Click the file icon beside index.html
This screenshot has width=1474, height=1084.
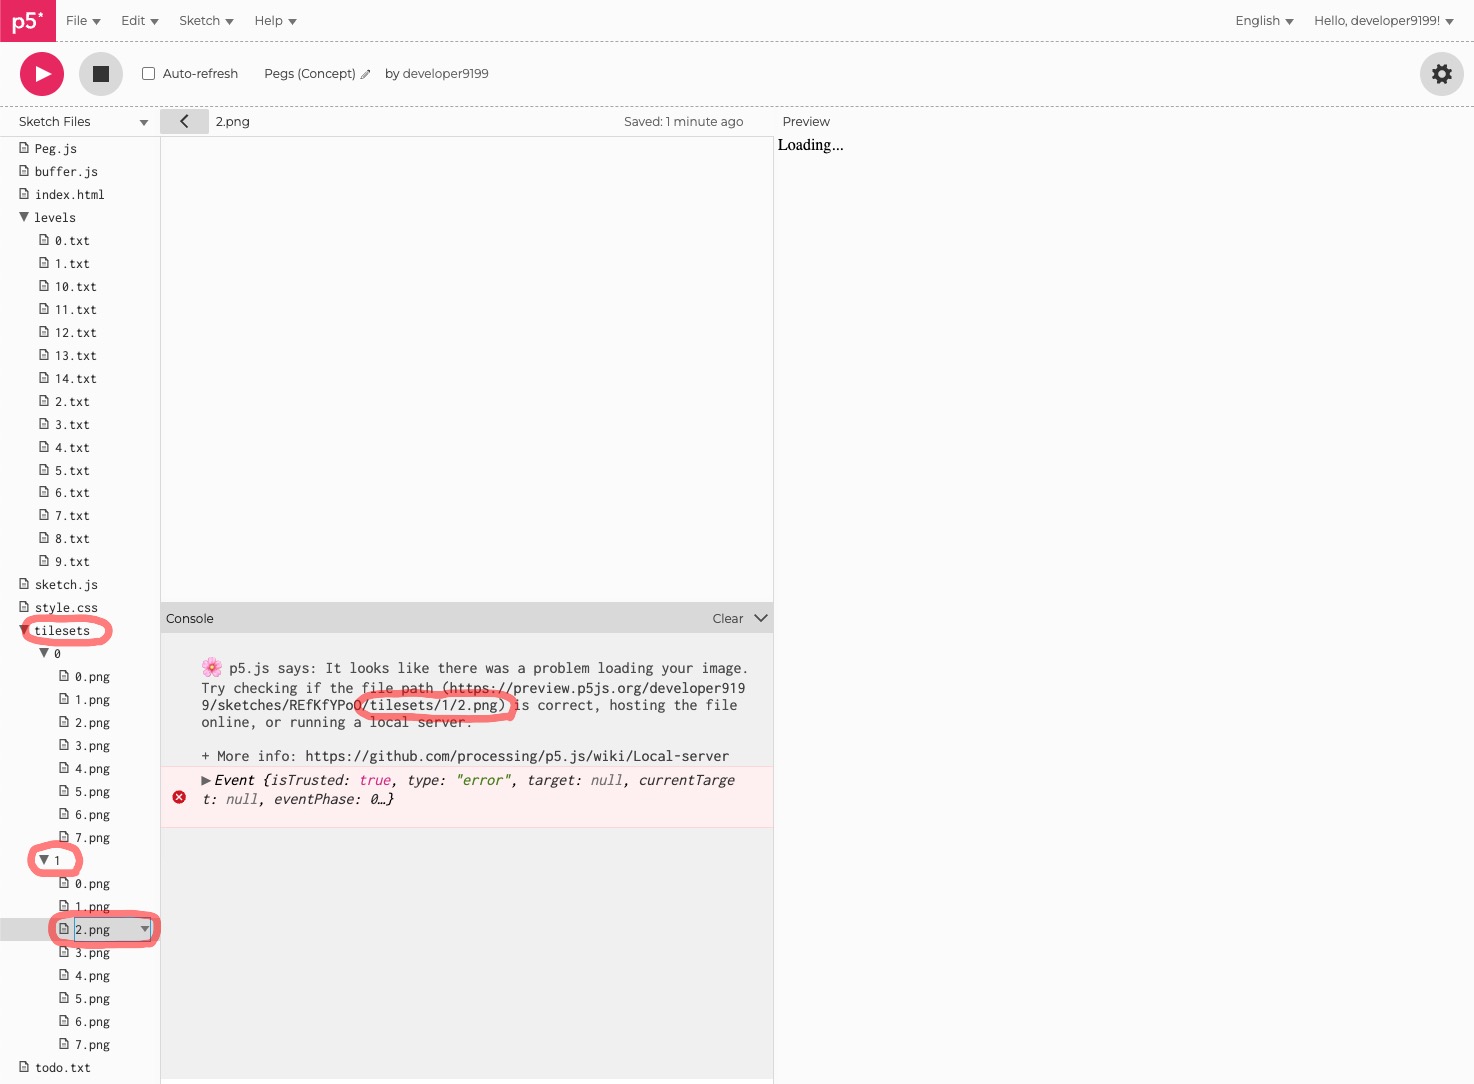click(24, 194)
